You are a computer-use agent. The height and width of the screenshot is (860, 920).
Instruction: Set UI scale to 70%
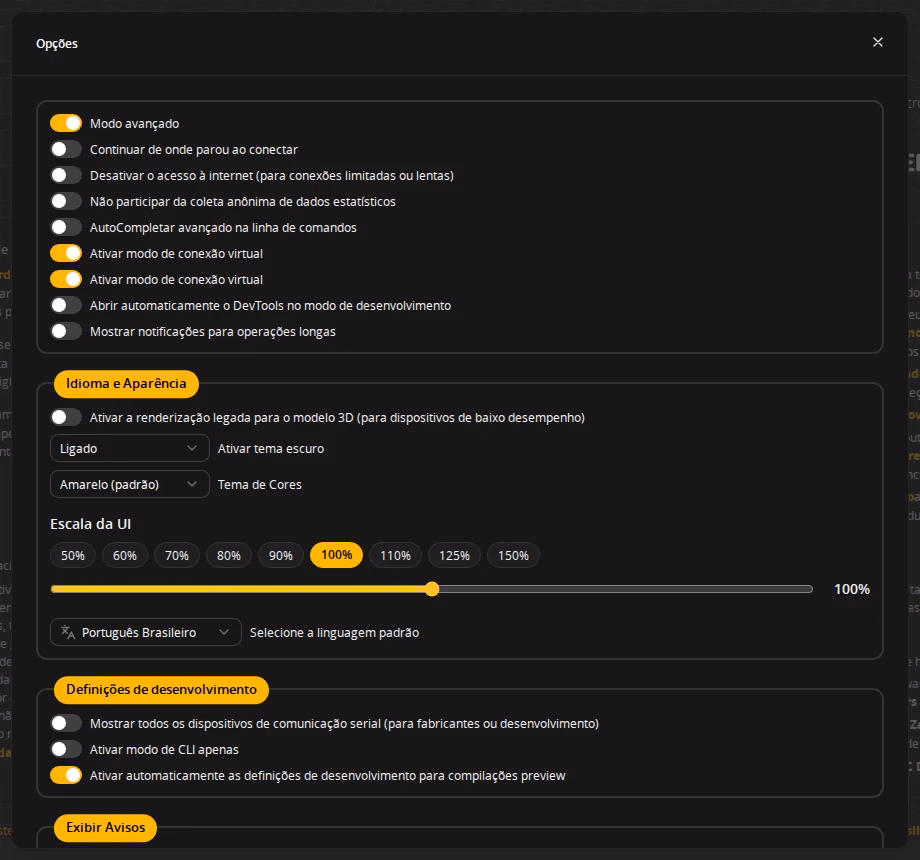coord(177,555)
